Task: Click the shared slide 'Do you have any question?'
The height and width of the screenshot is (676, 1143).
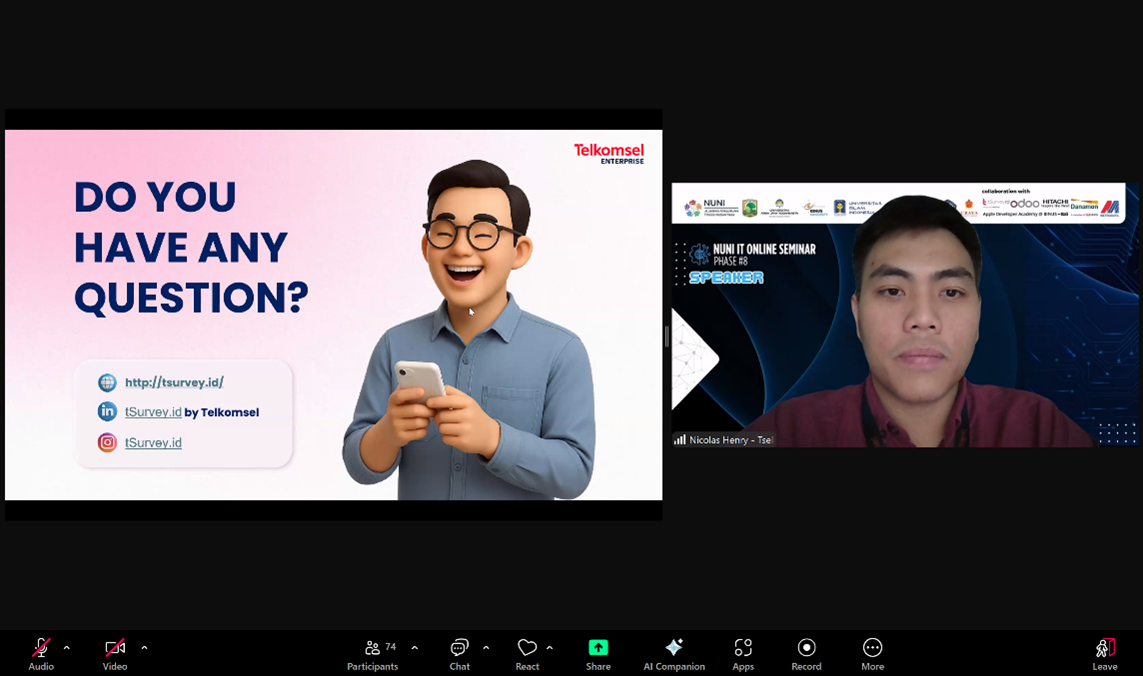Action: coord(334,315)
